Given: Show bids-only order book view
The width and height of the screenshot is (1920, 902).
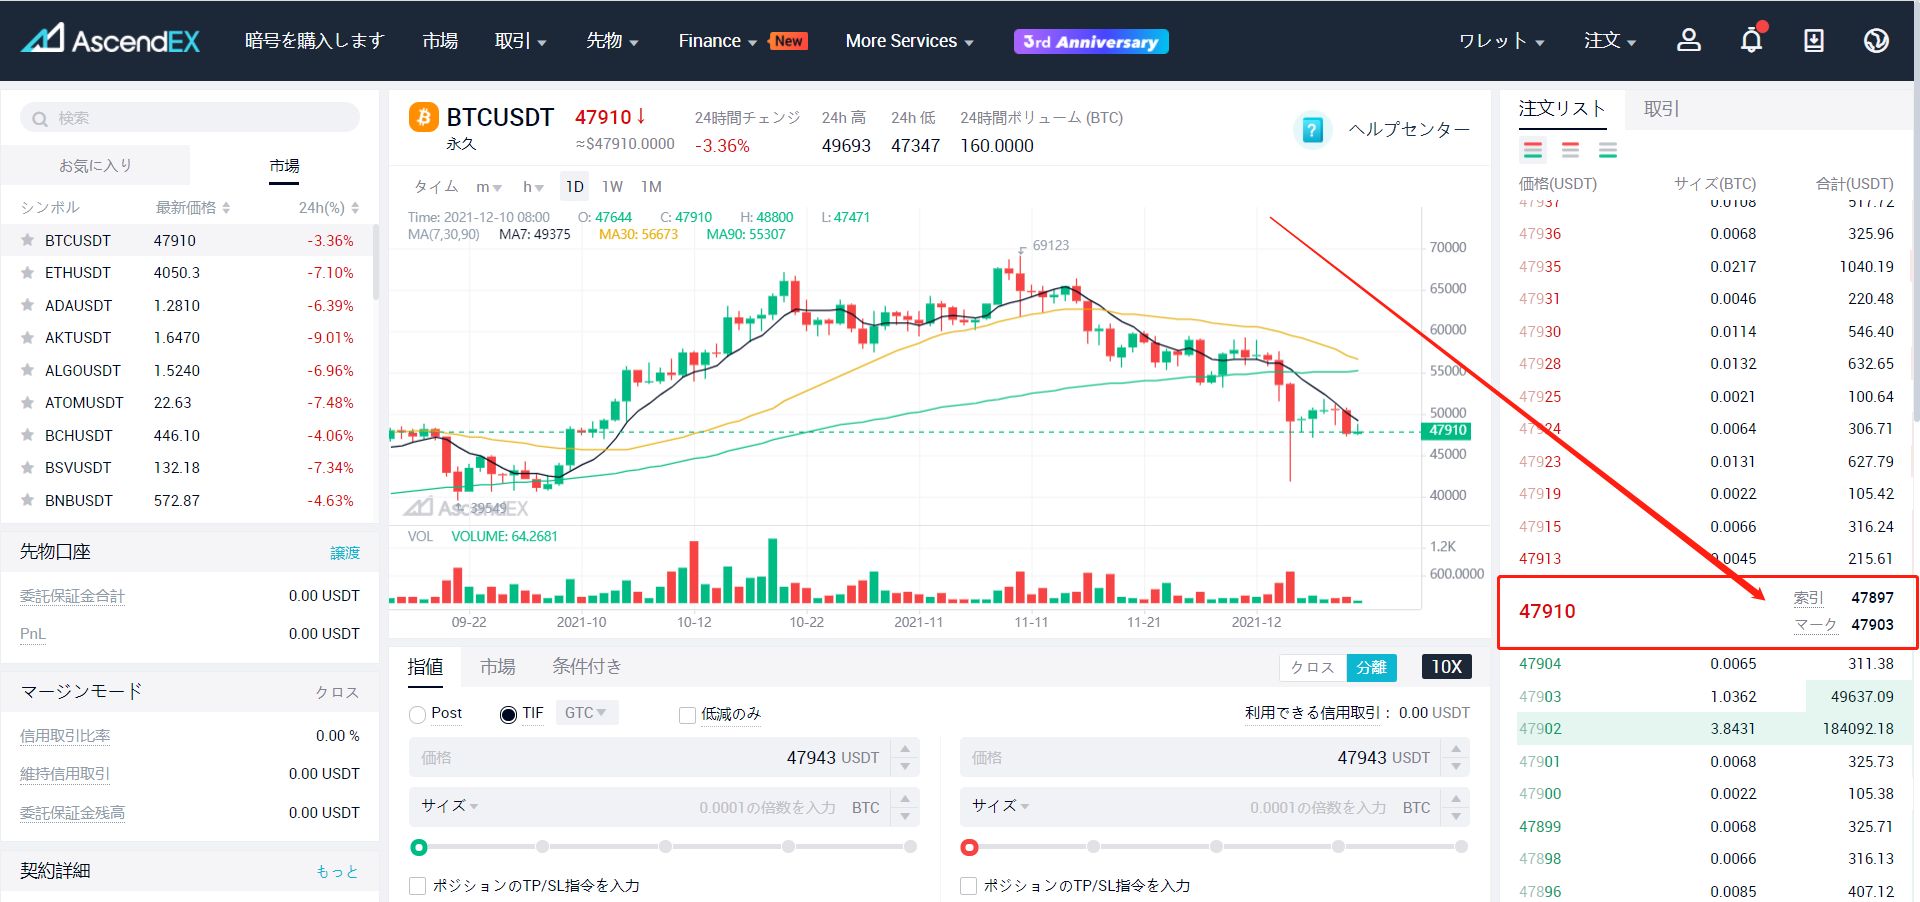Looking at the screenshot, I should coord(1608,150).
